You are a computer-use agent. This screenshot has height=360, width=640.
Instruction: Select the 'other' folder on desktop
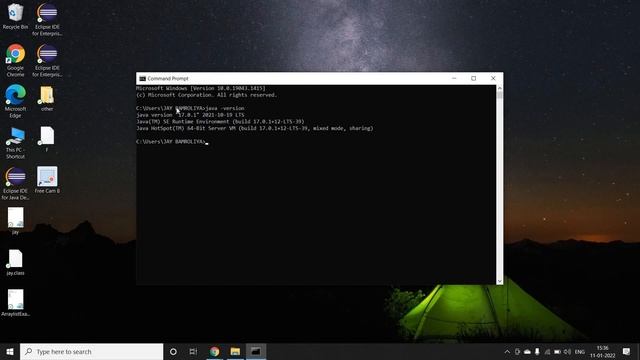[x=47, y=98]
